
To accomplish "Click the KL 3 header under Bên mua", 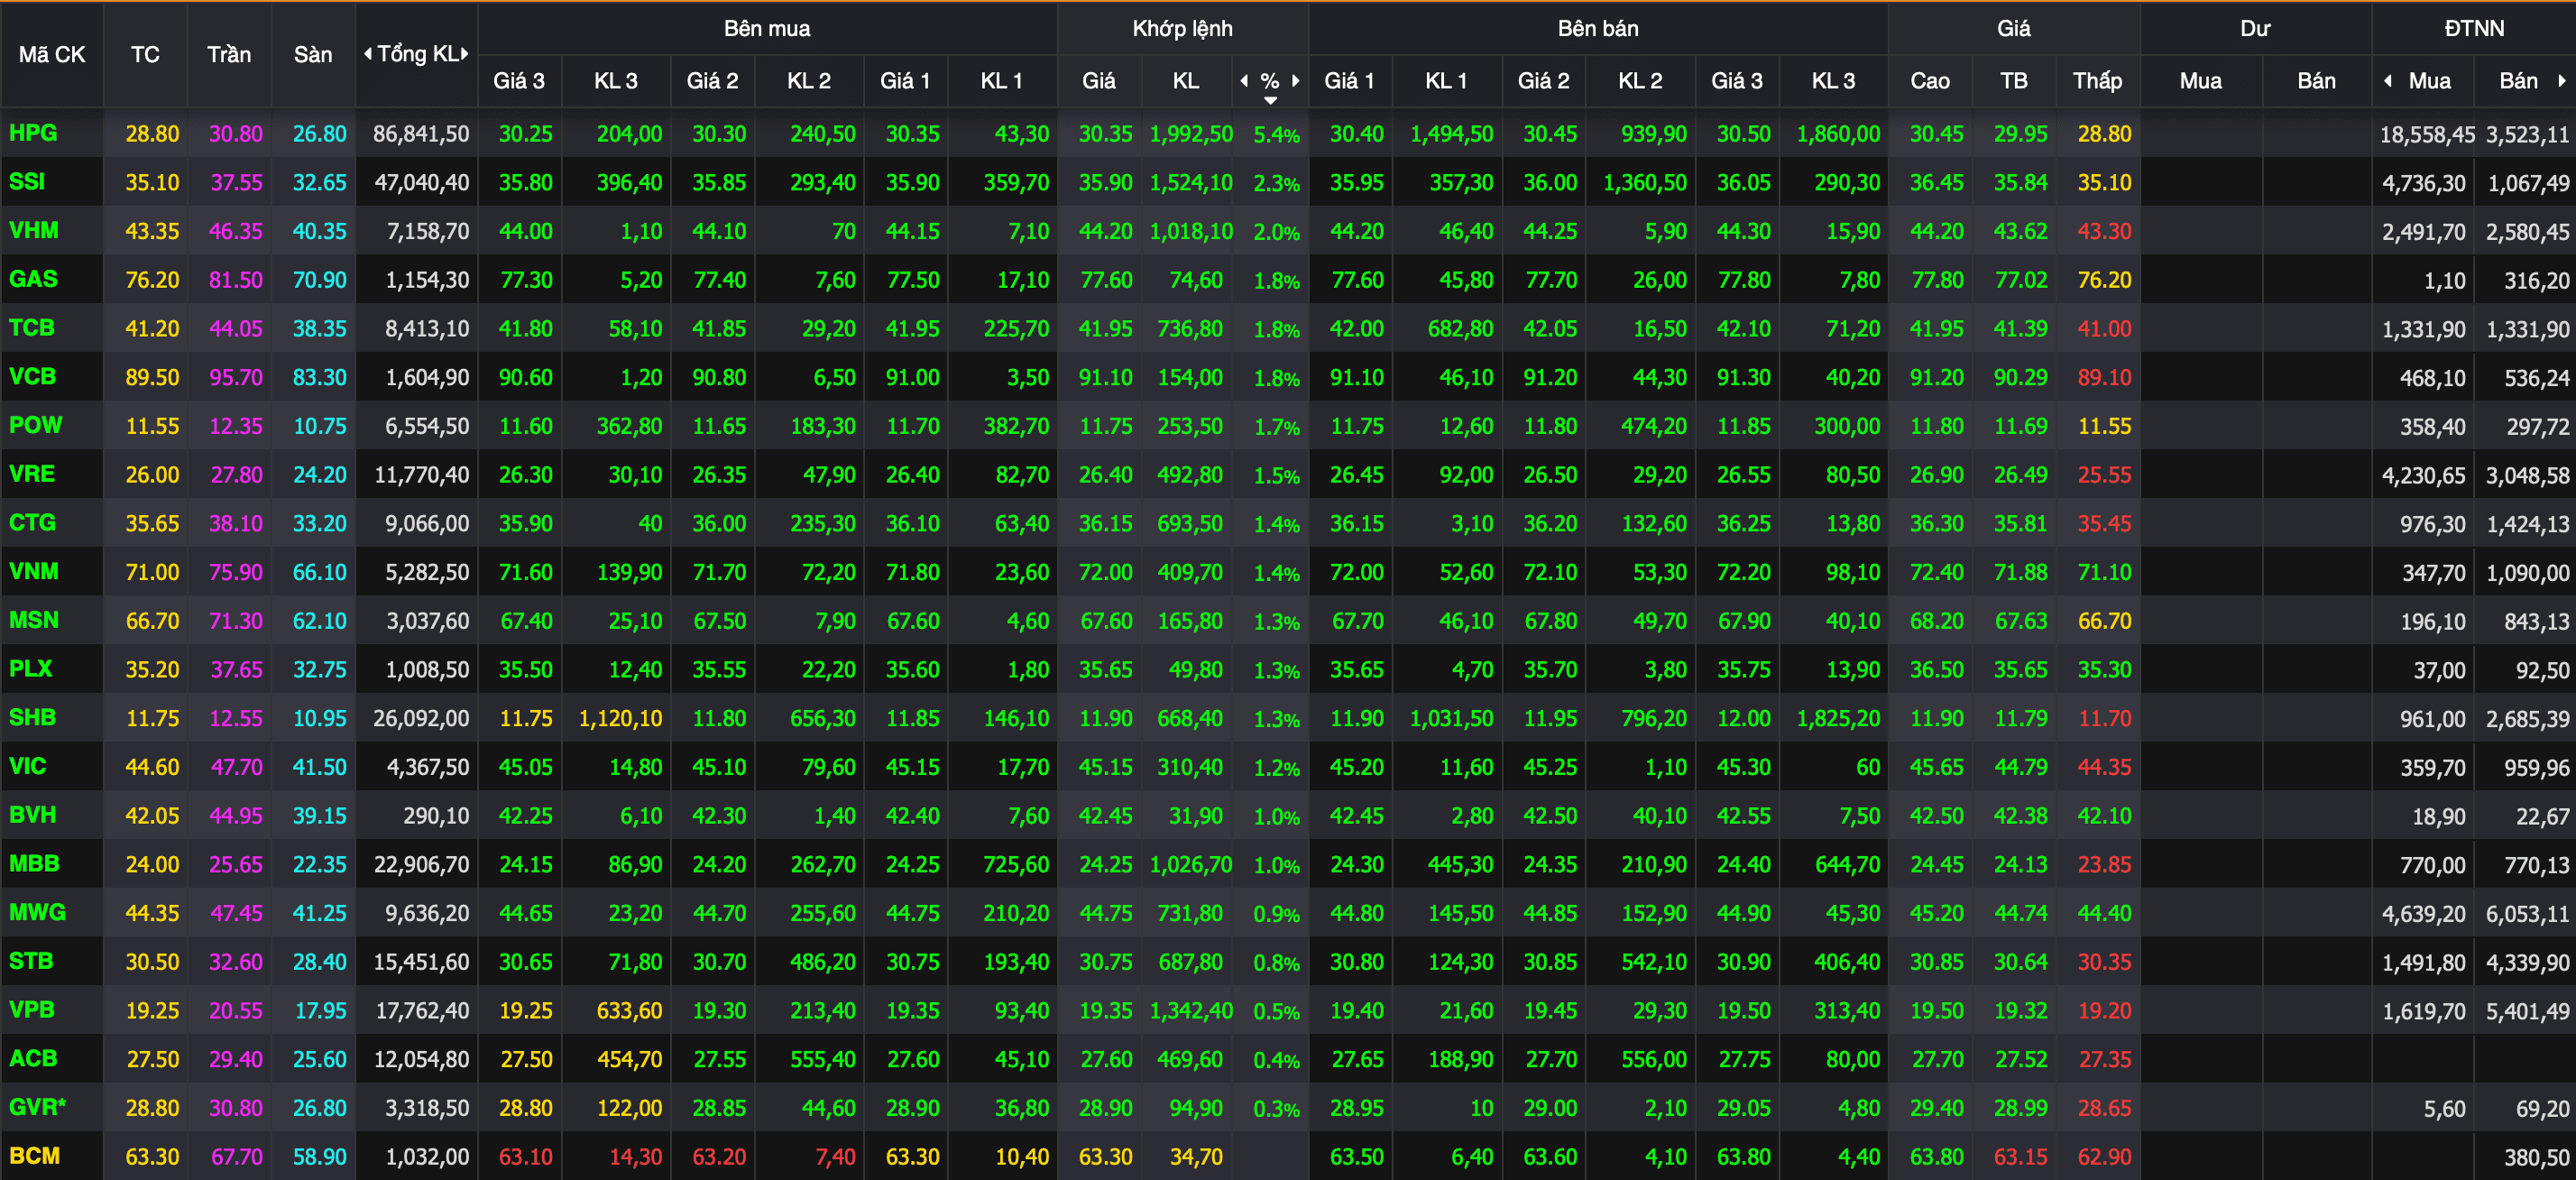I will coord(616,81).
